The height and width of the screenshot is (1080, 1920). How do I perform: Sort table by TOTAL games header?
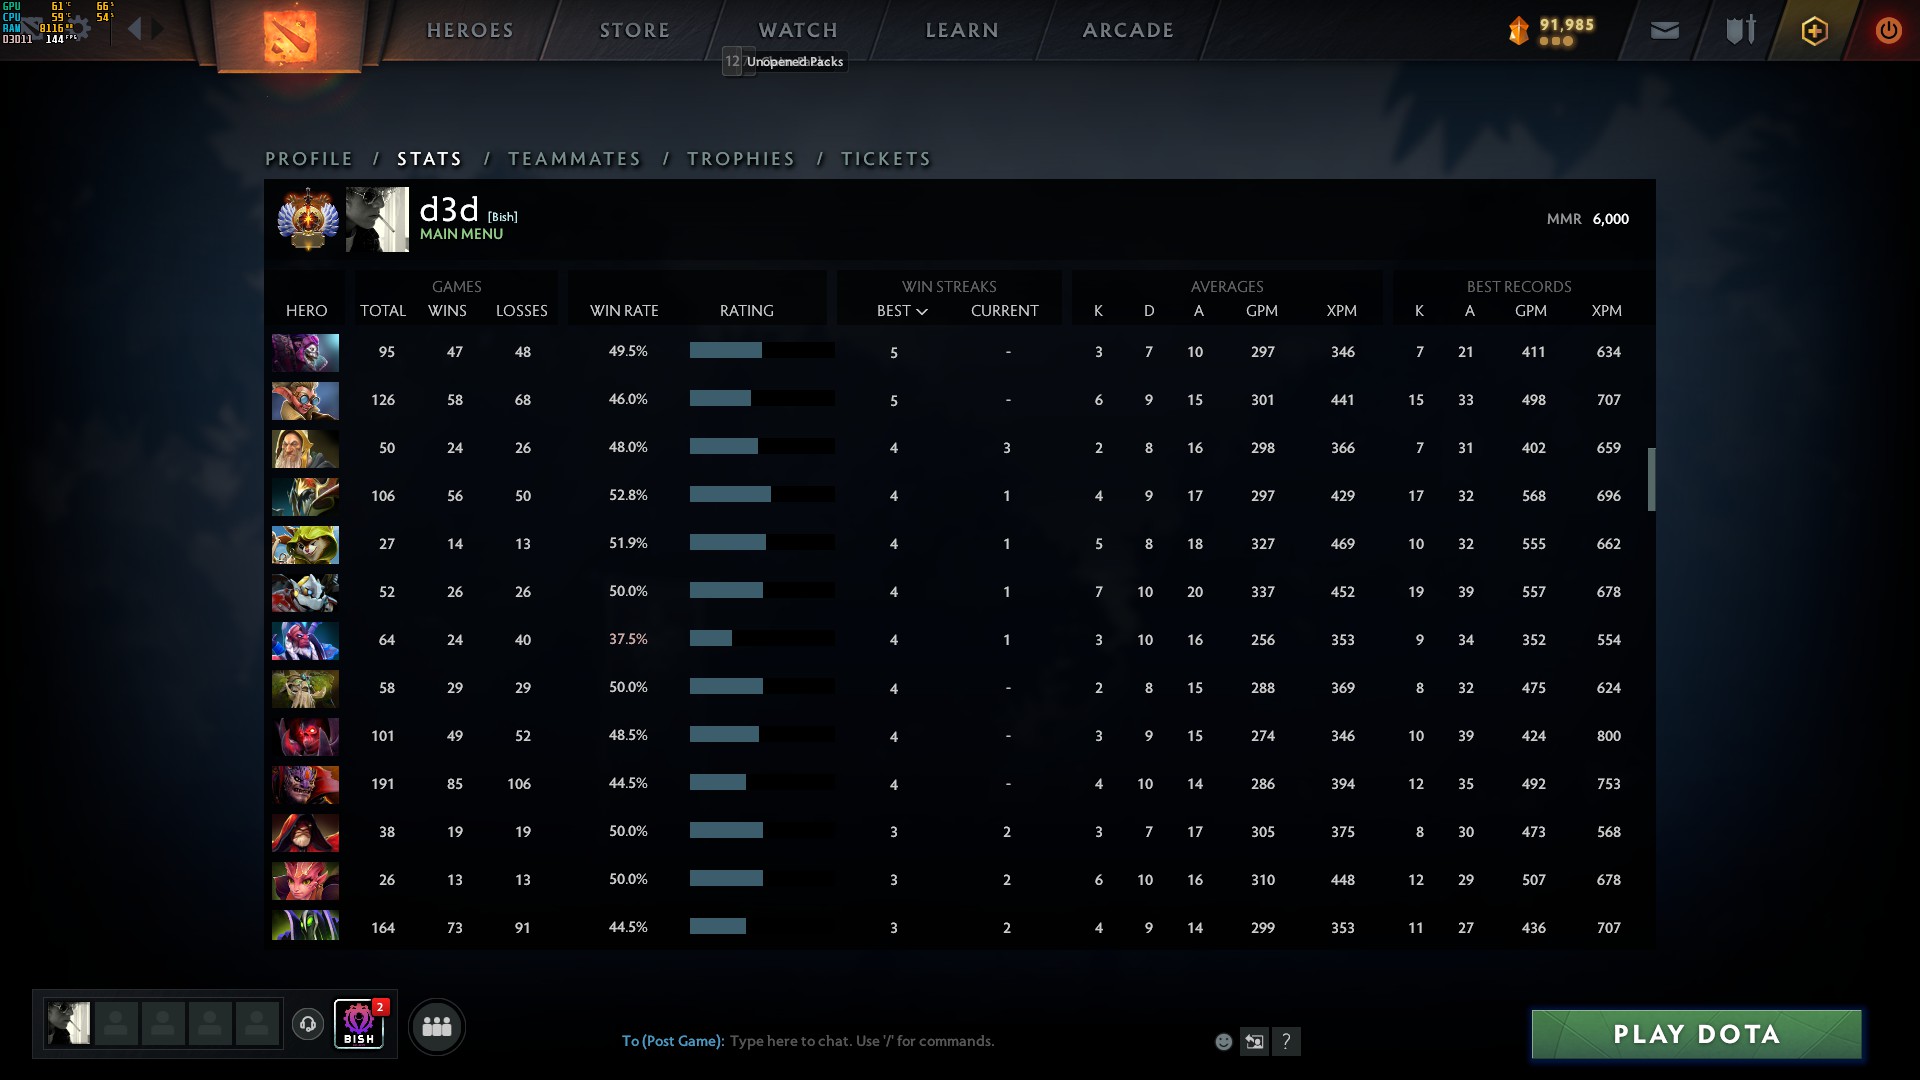[x=382, y=311]
